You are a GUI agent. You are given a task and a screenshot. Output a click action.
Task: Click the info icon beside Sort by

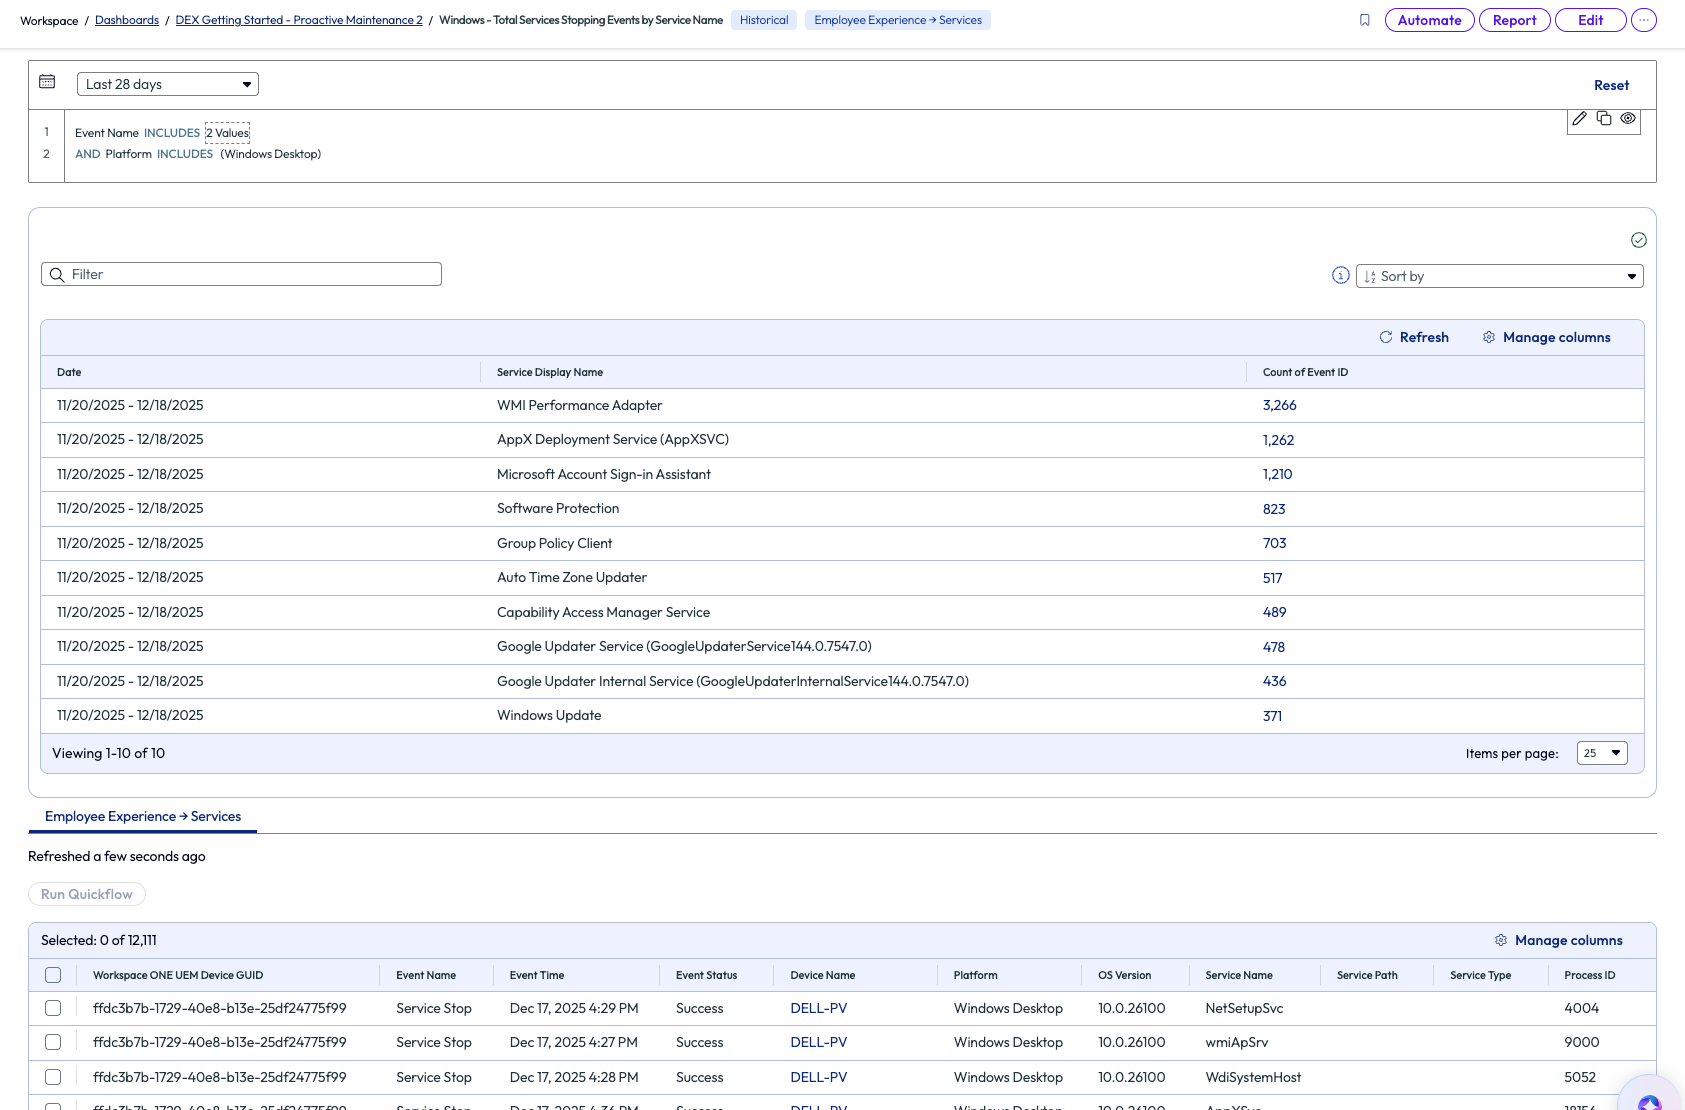coord(1341,275)
